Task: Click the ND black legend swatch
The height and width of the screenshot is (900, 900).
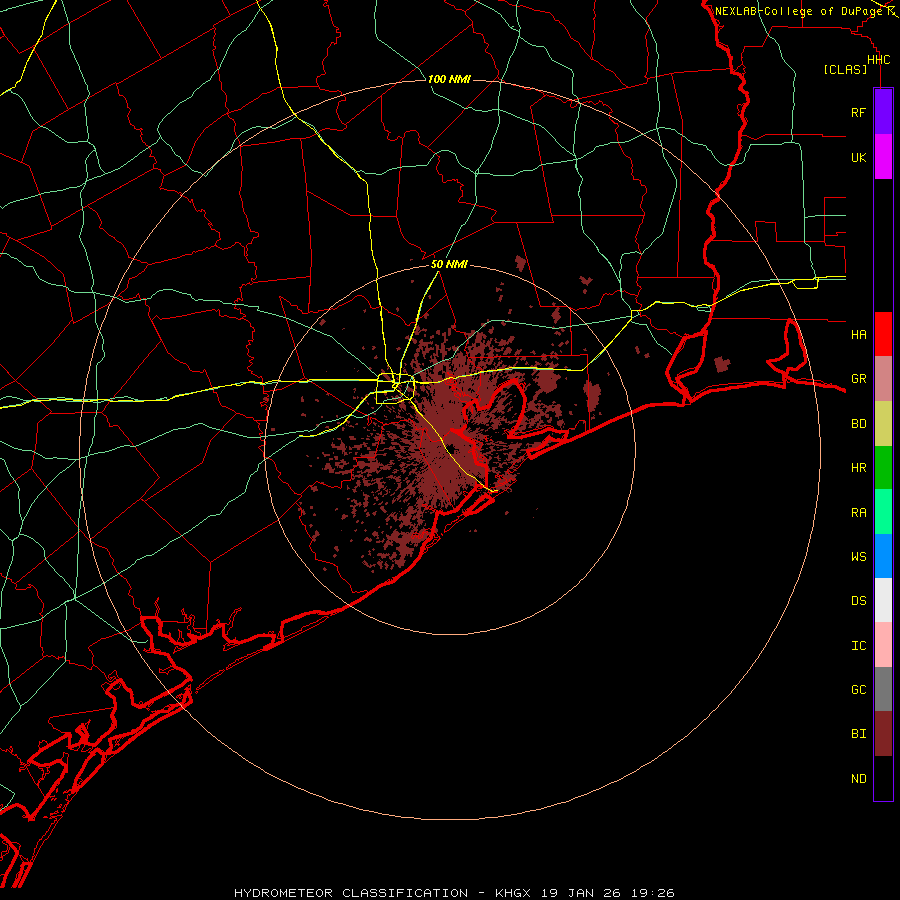Action: coord(883,778)
